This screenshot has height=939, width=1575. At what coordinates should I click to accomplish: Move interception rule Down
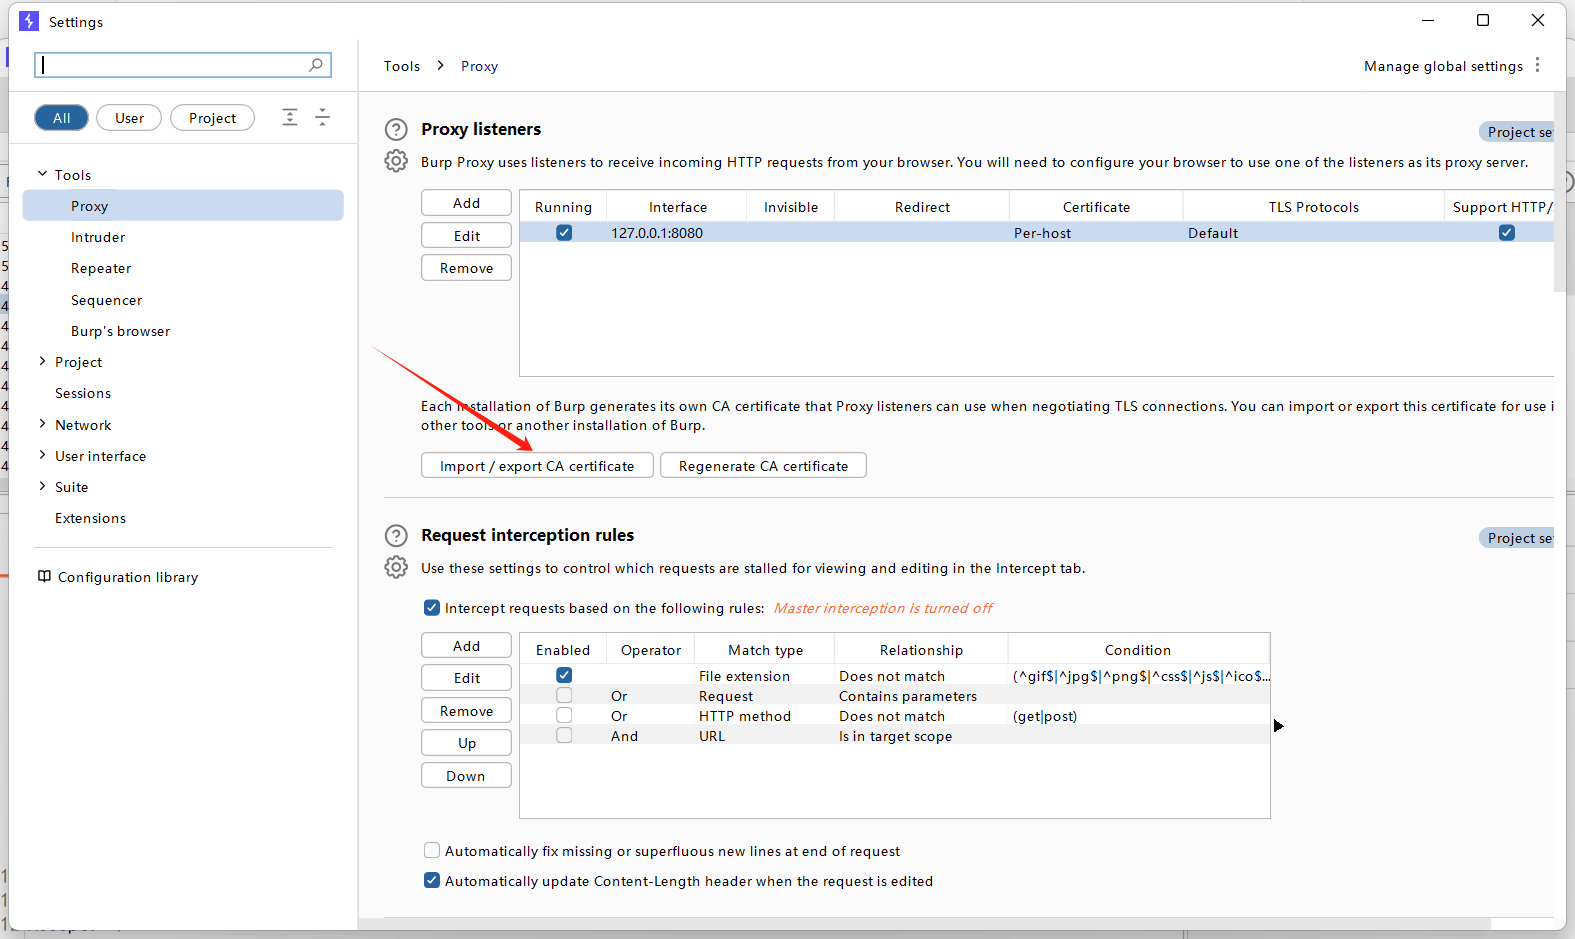[466, 776]
